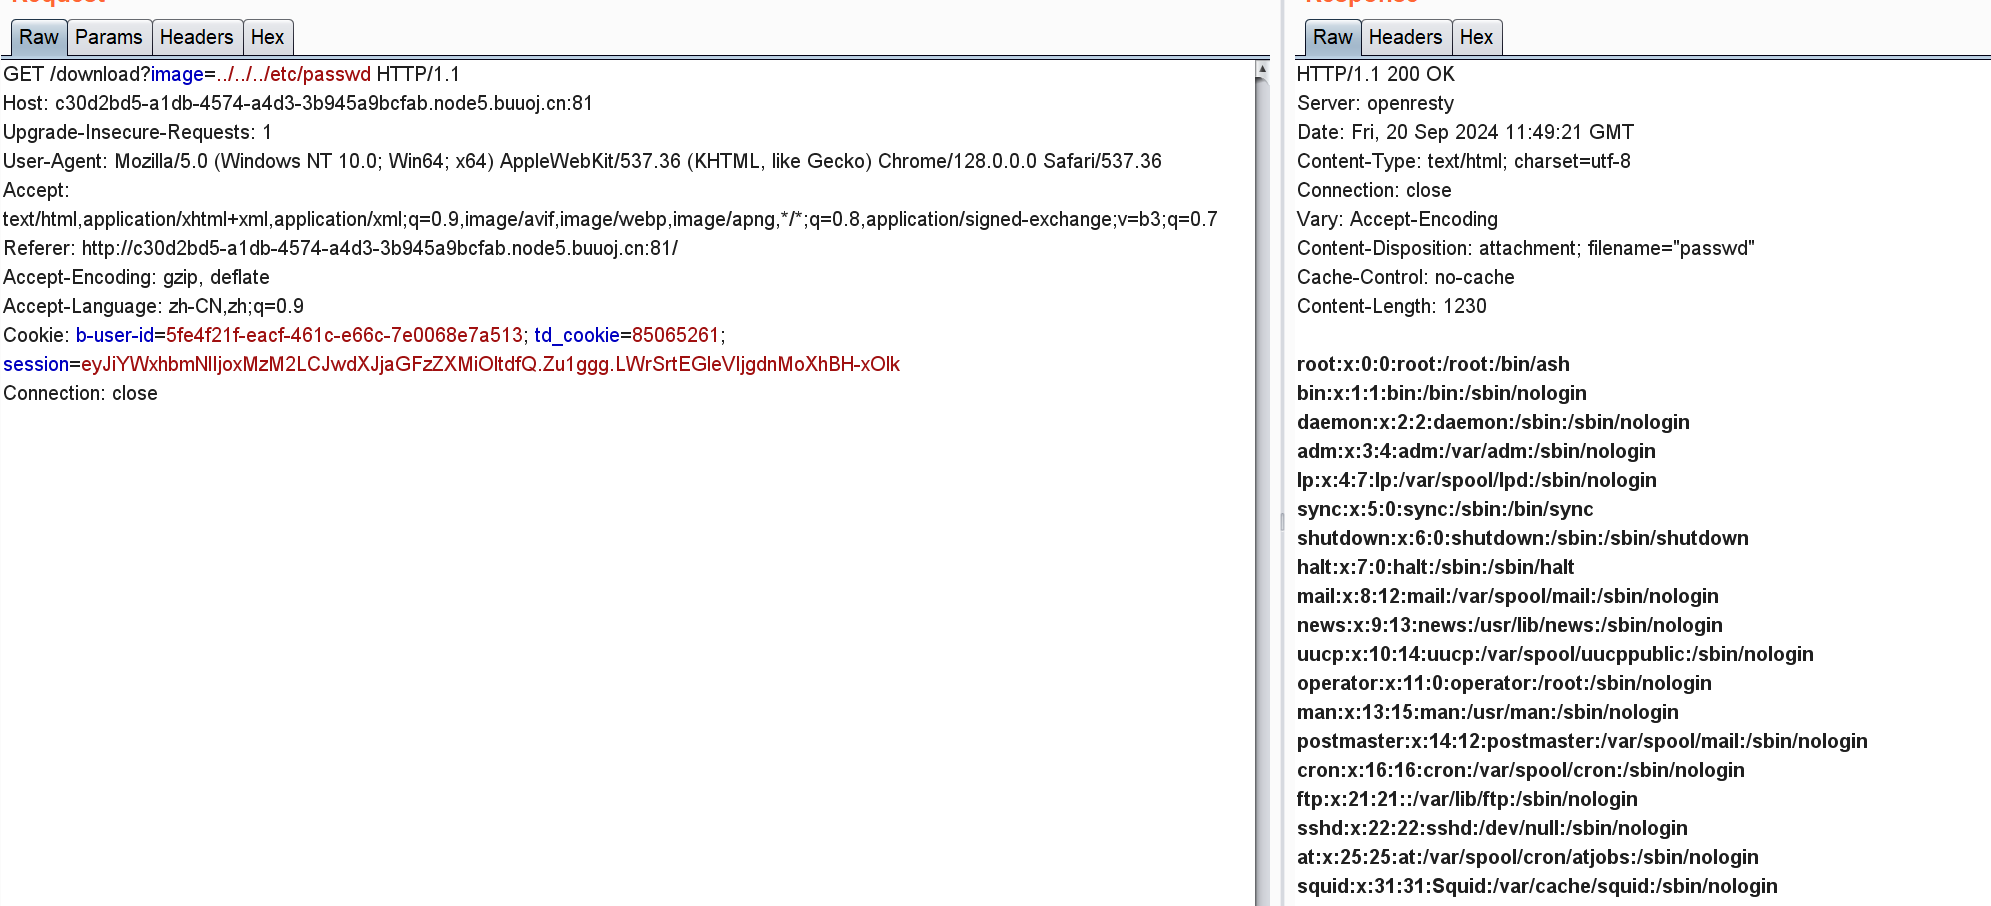This screenshot has width=1991, height=906.
Task: Click the mail:x:8:12 passwd entry
Action: [x=1508, y=596]
